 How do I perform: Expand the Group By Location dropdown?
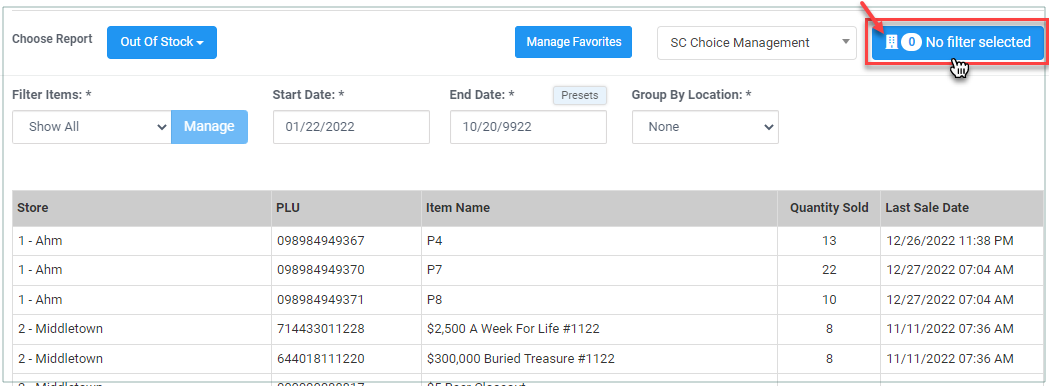point(705,126)
